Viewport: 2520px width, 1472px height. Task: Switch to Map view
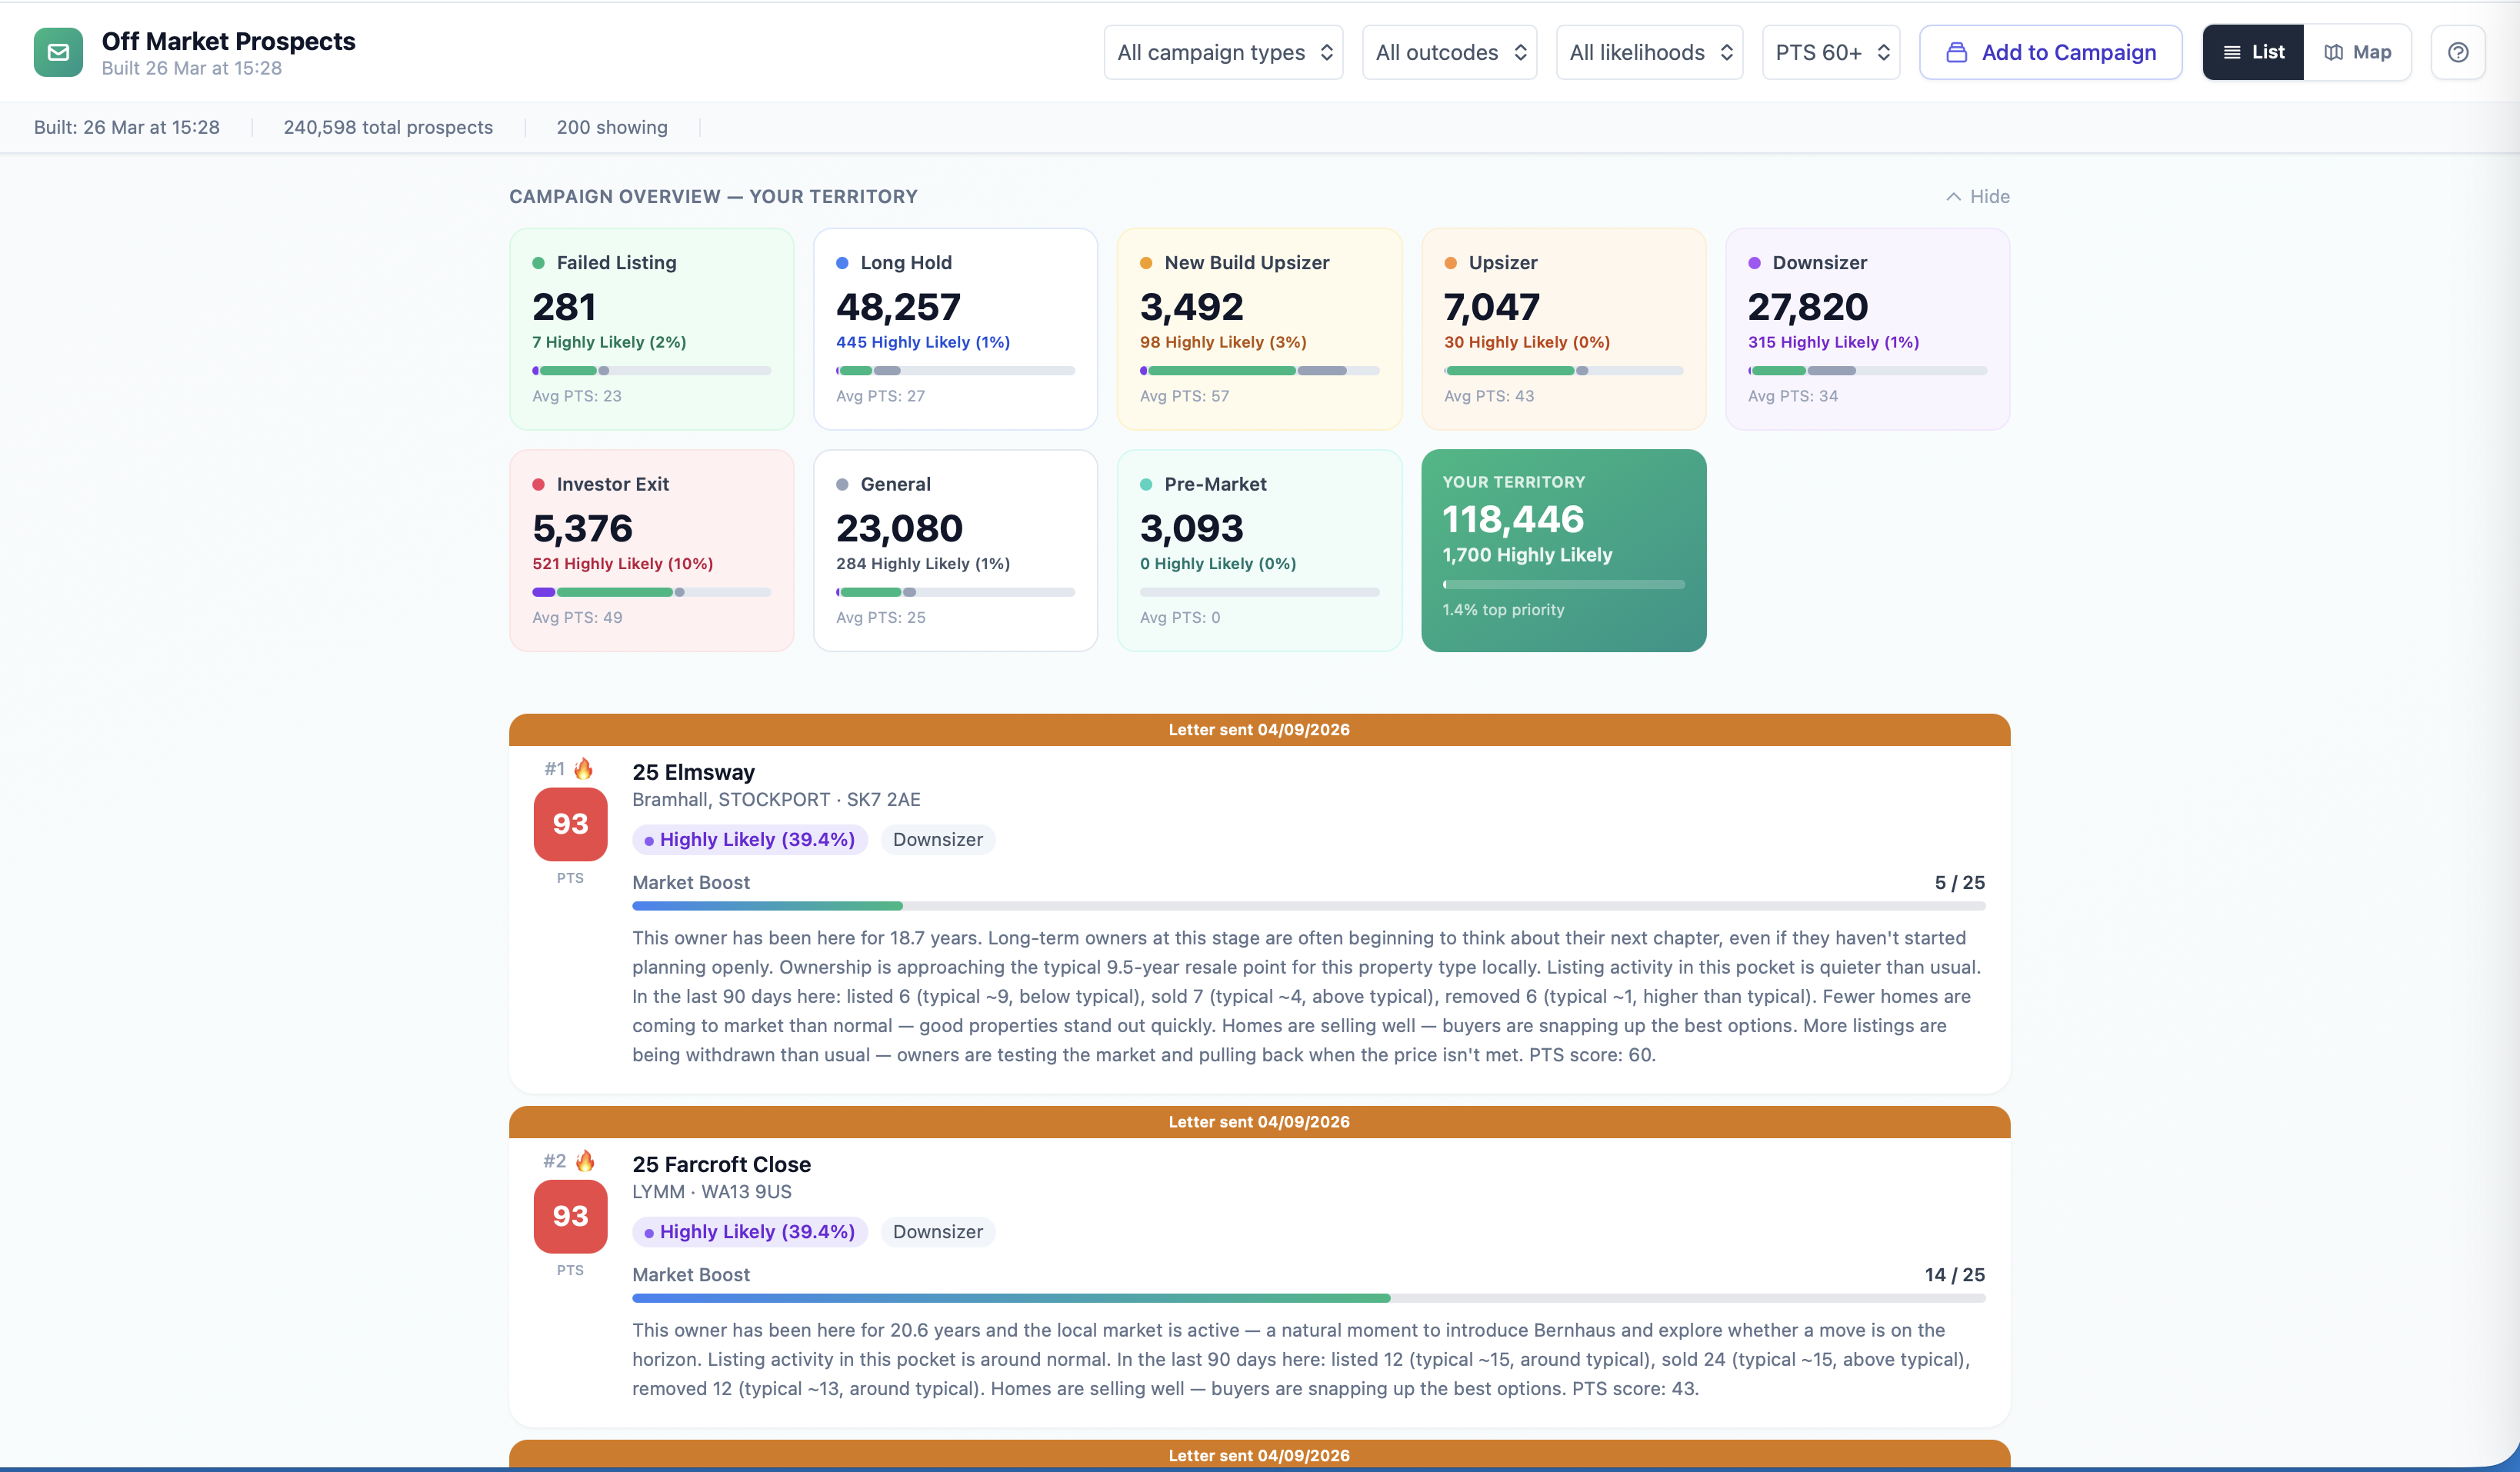[2357, 52]
